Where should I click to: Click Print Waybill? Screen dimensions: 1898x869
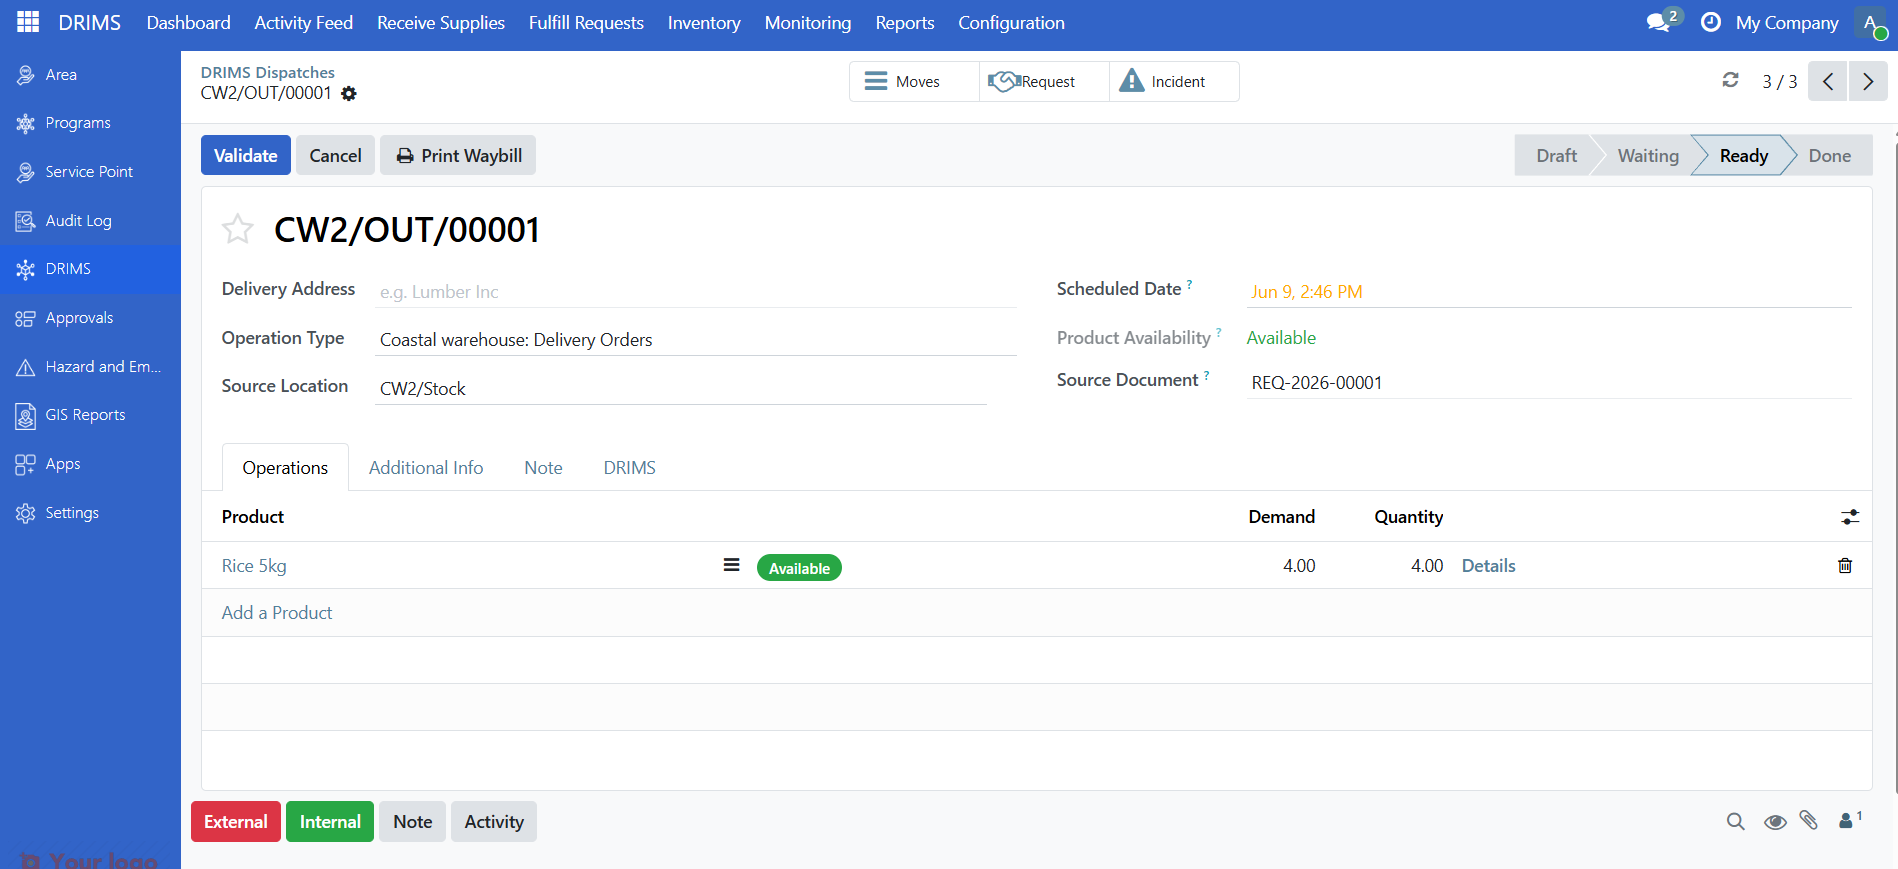[458, 155]
